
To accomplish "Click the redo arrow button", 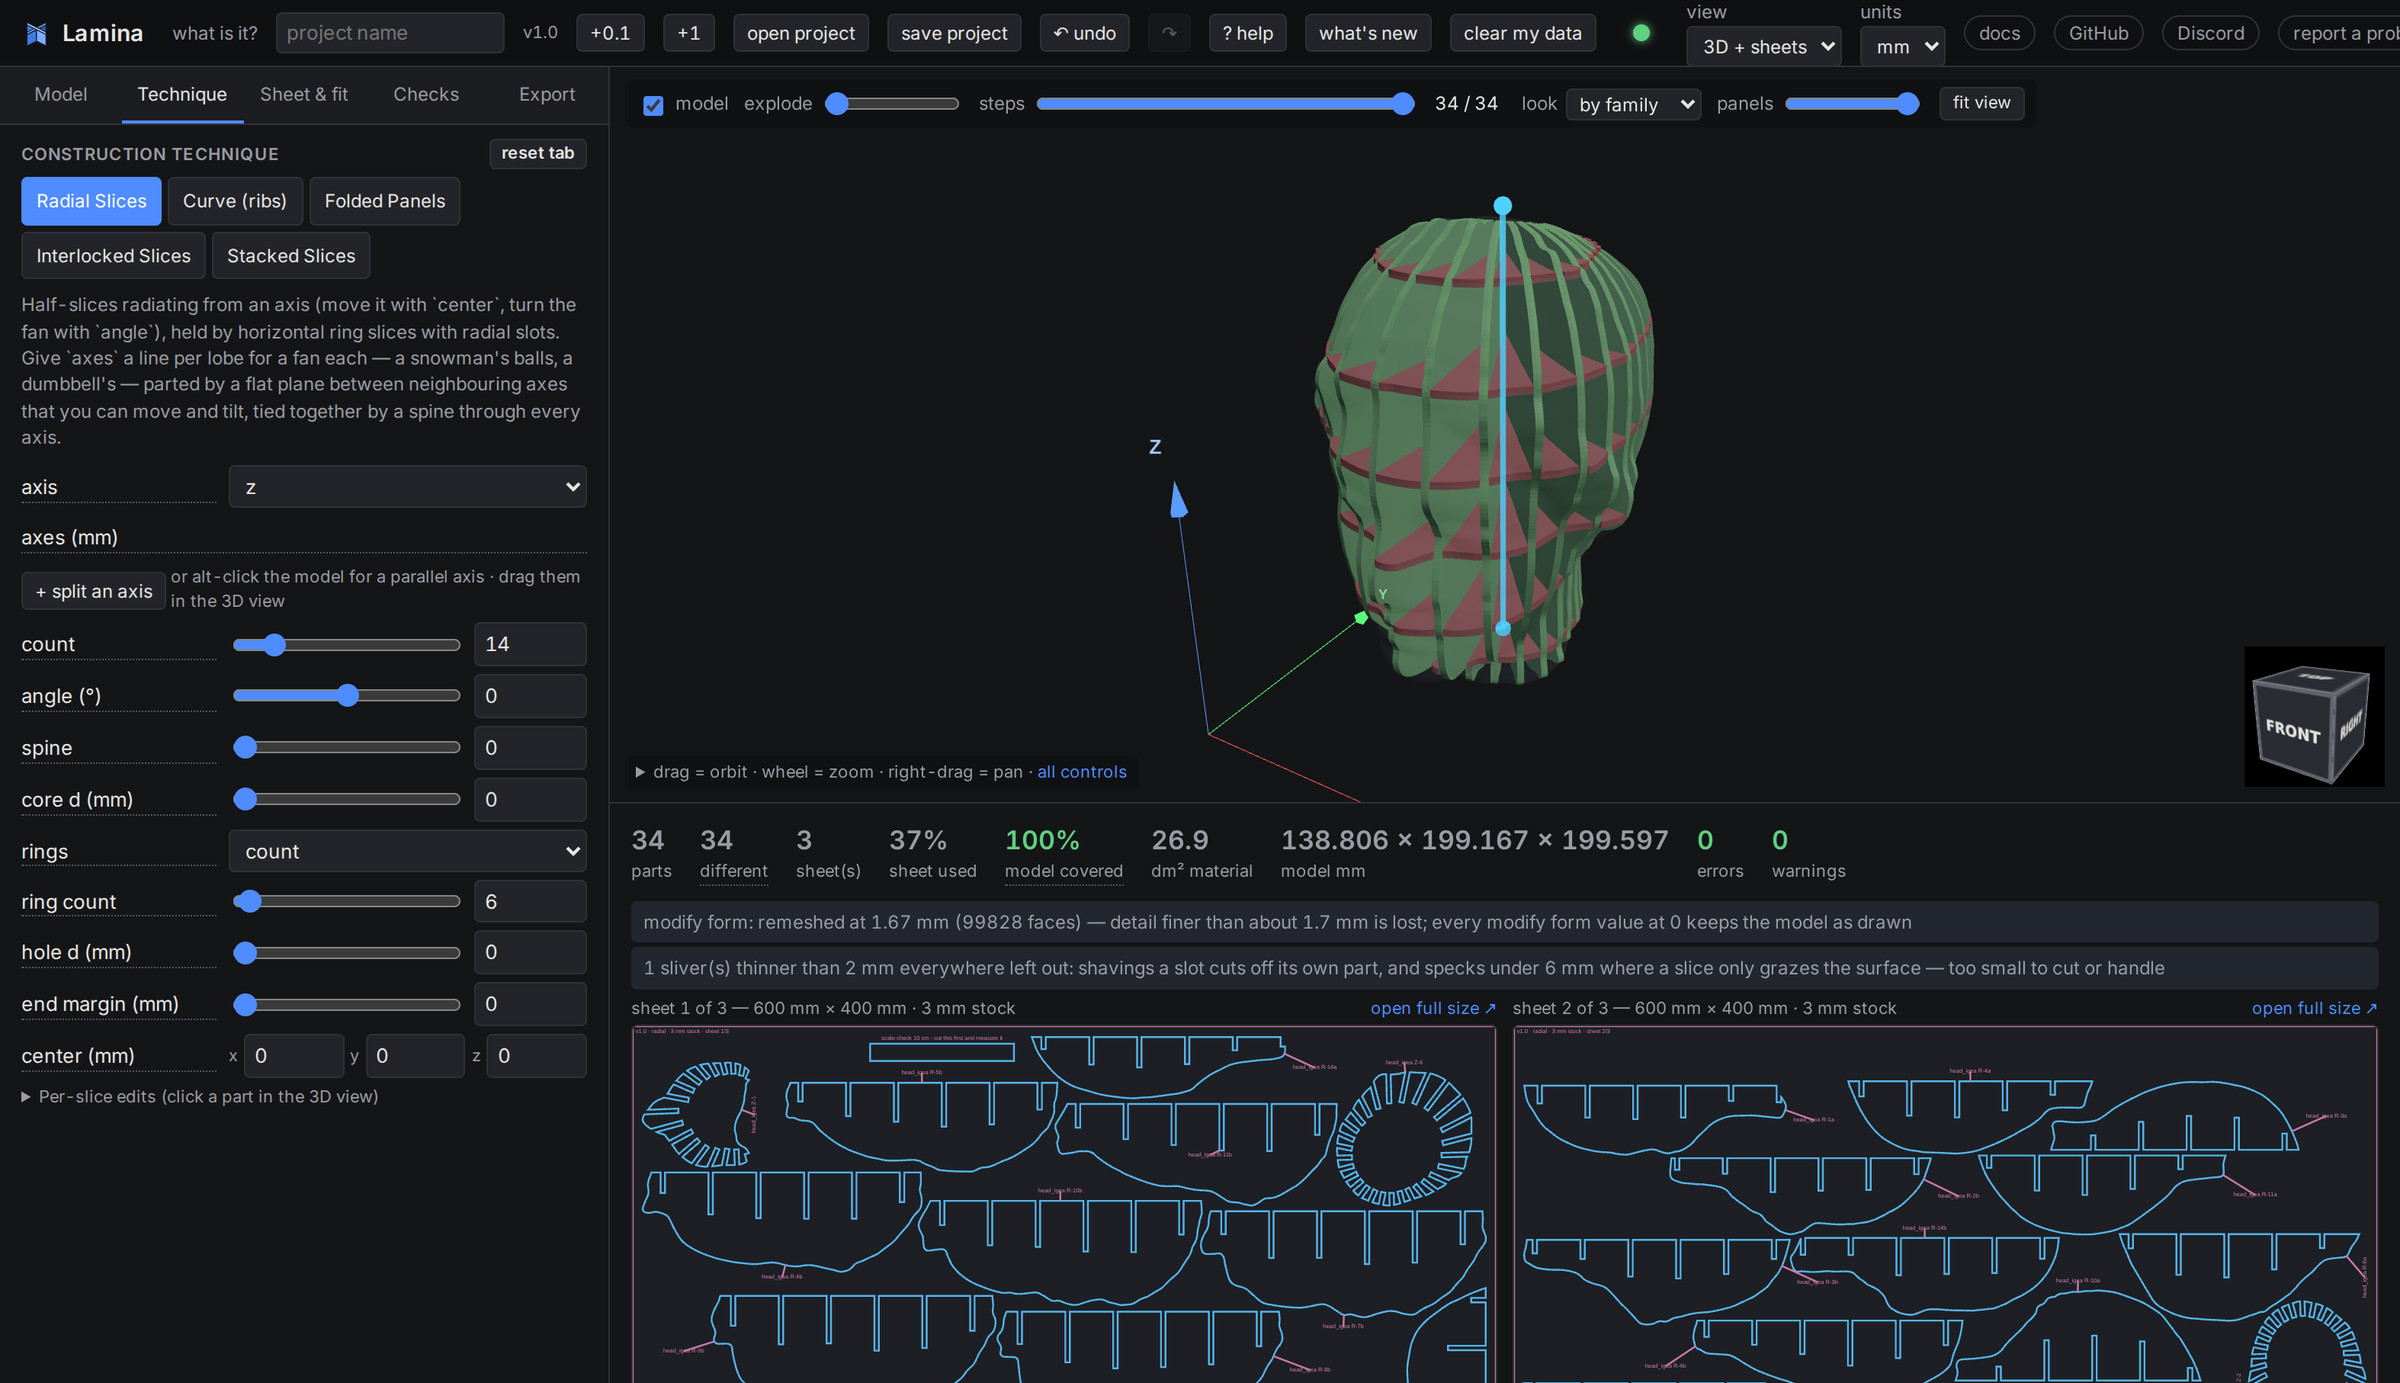I will coord(1169,33).
